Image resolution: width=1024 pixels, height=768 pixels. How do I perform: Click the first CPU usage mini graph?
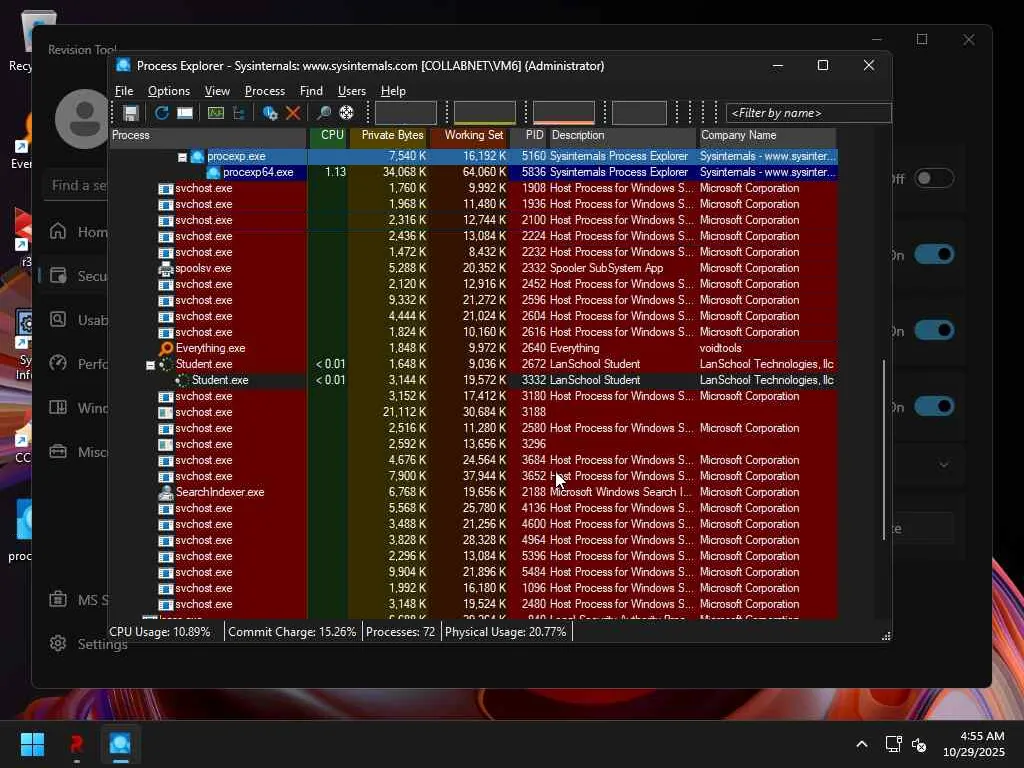[x=406, y=113]
